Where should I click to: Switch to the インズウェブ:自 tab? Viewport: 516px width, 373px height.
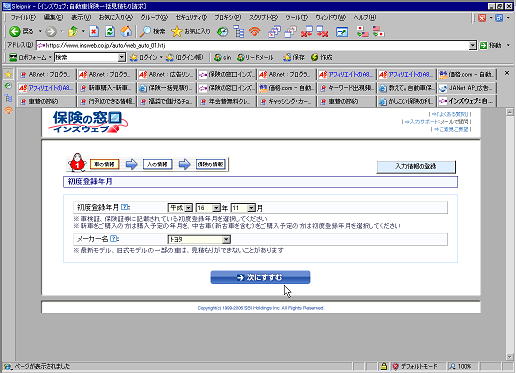pos(467,101)
